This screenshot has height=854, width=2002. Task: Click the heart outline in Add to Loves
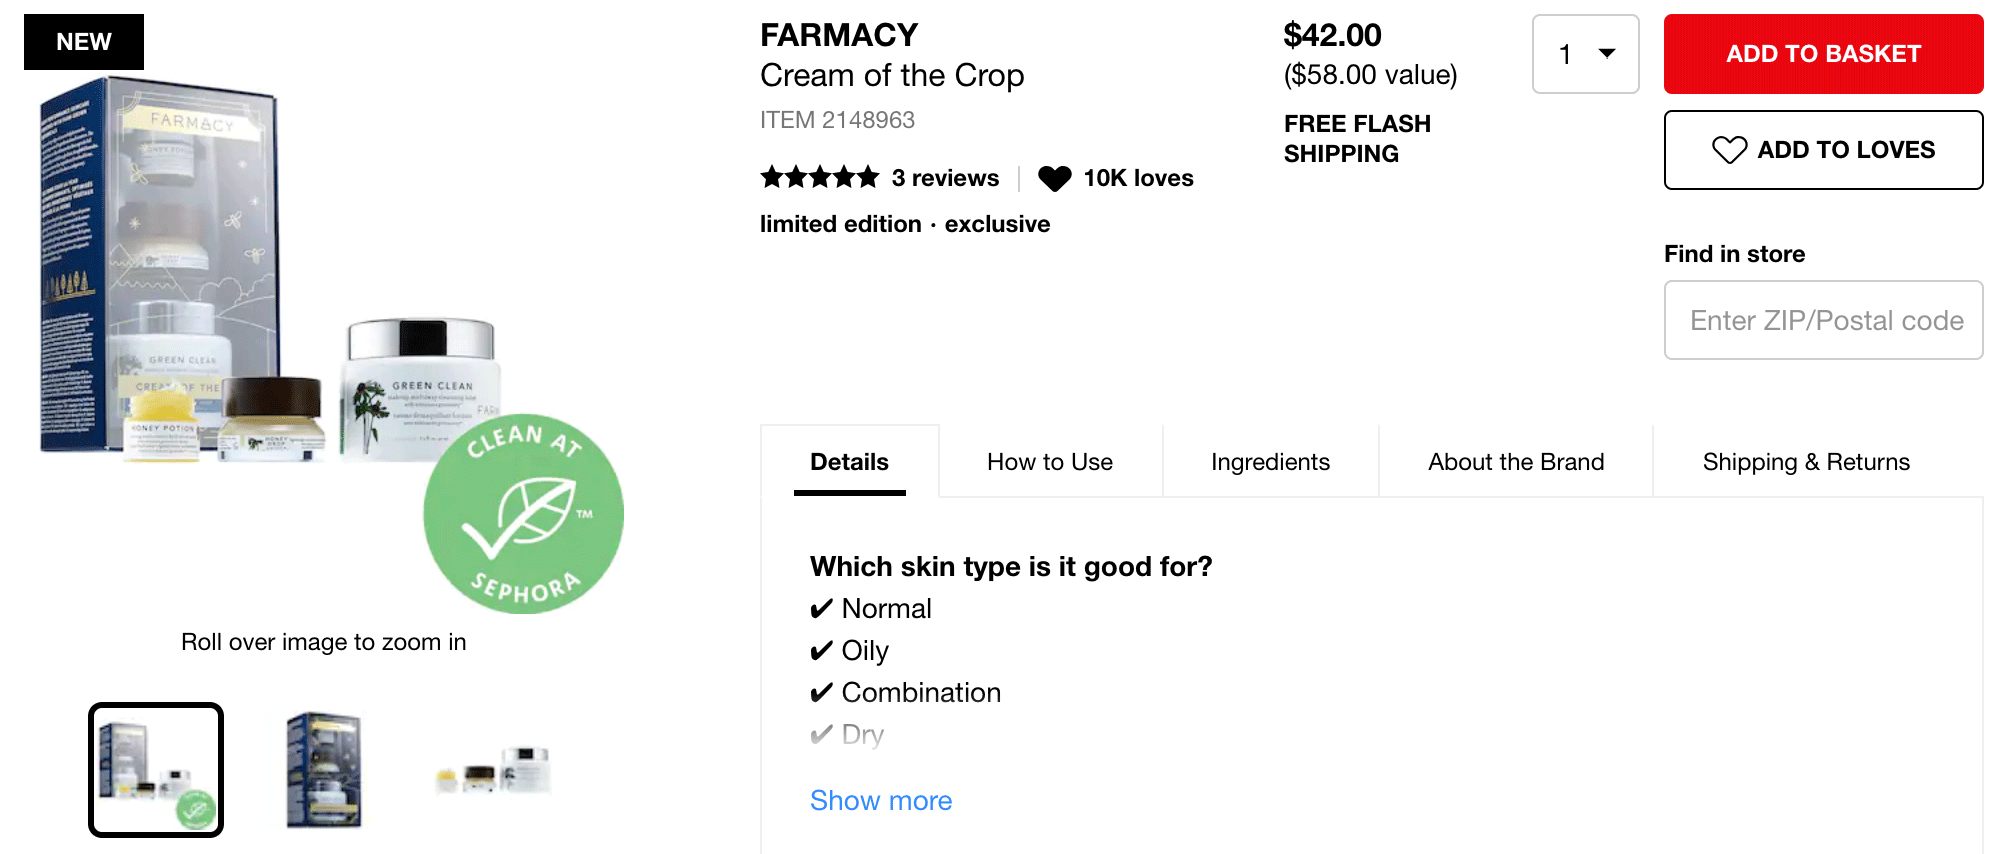point(1729,150)
